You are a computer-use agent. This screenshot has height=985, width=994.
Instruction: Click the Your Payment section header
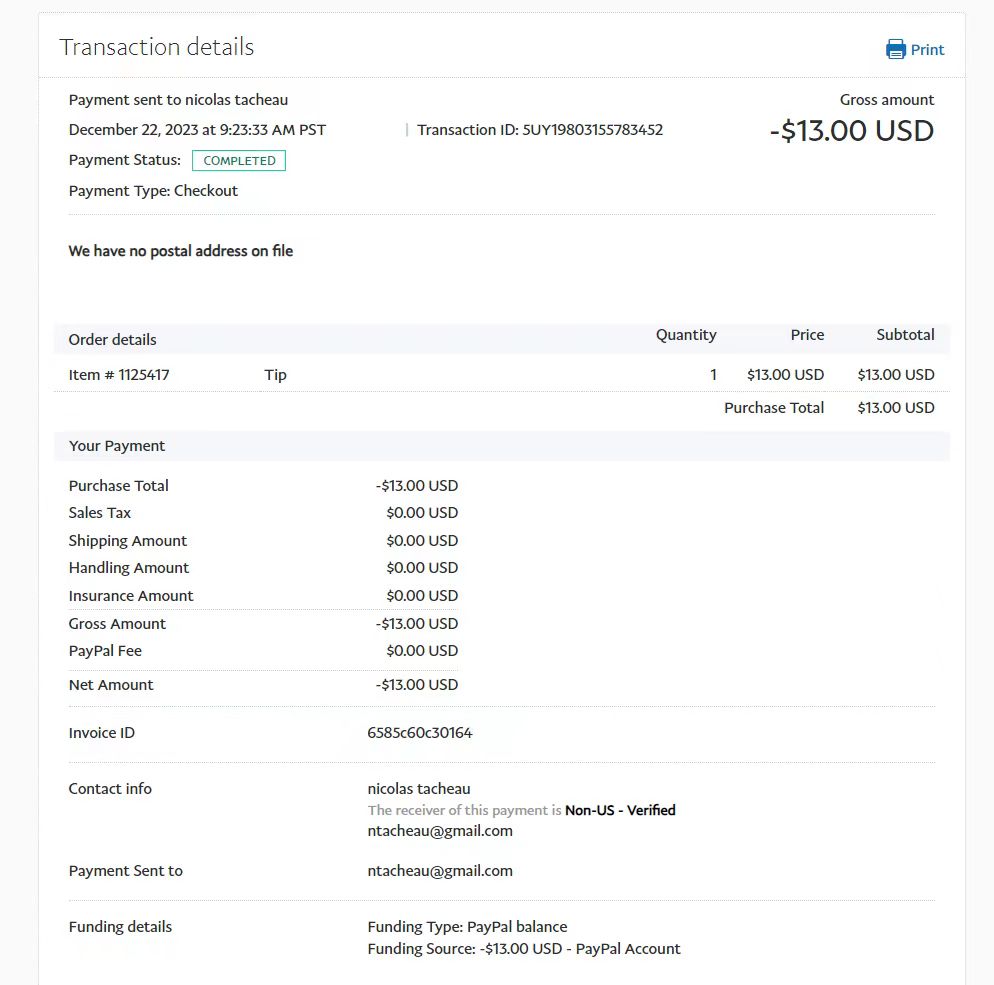pyautogui.click(x=117, y=446)
